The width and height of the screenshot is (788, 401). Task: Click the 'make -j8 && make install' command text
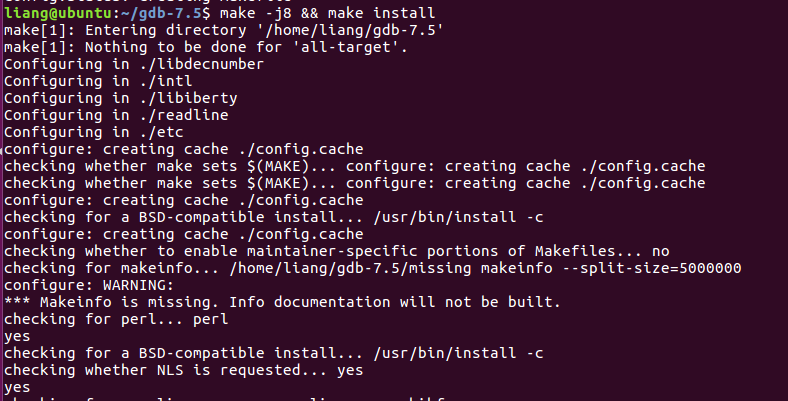tap(328, 13)
